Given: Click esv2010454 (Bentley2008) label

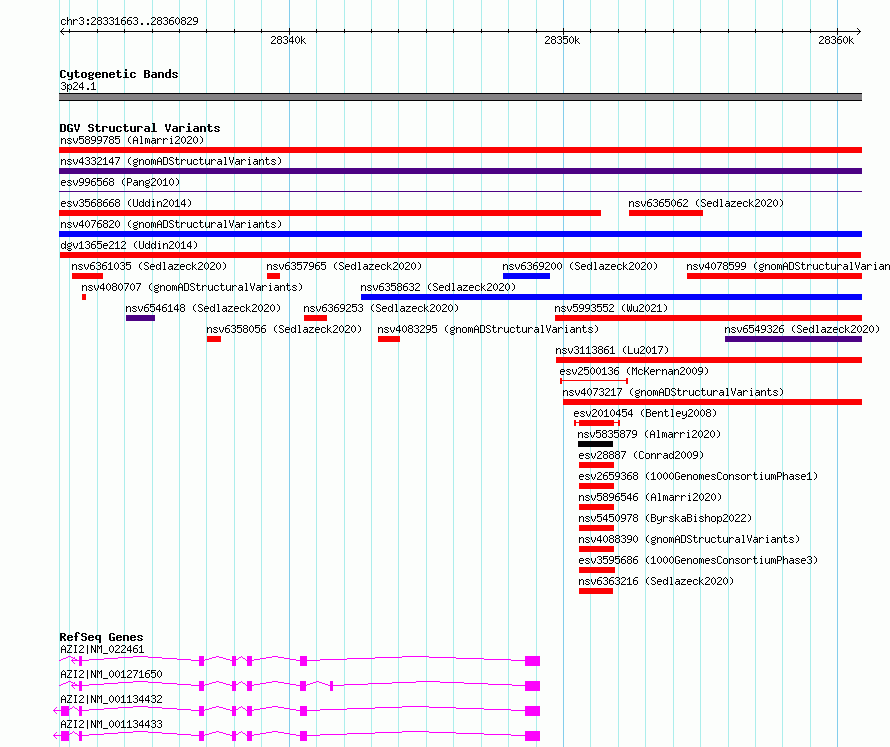Looking at the screenshot, I should (645, 413).
